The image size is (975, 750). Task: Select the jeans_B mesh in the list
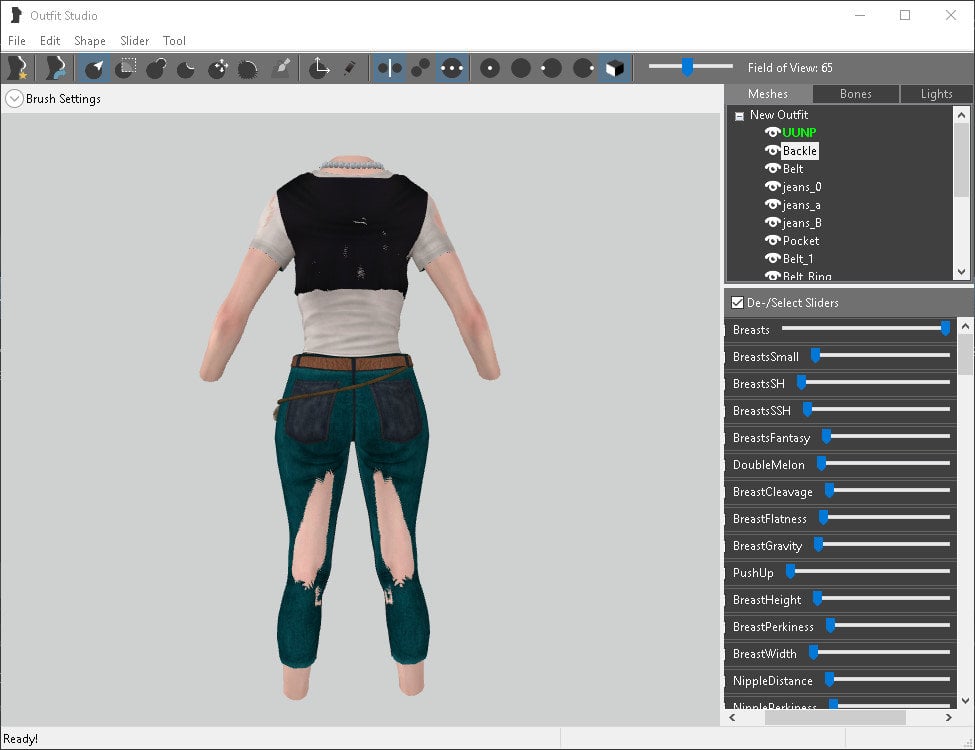point(802,223)
